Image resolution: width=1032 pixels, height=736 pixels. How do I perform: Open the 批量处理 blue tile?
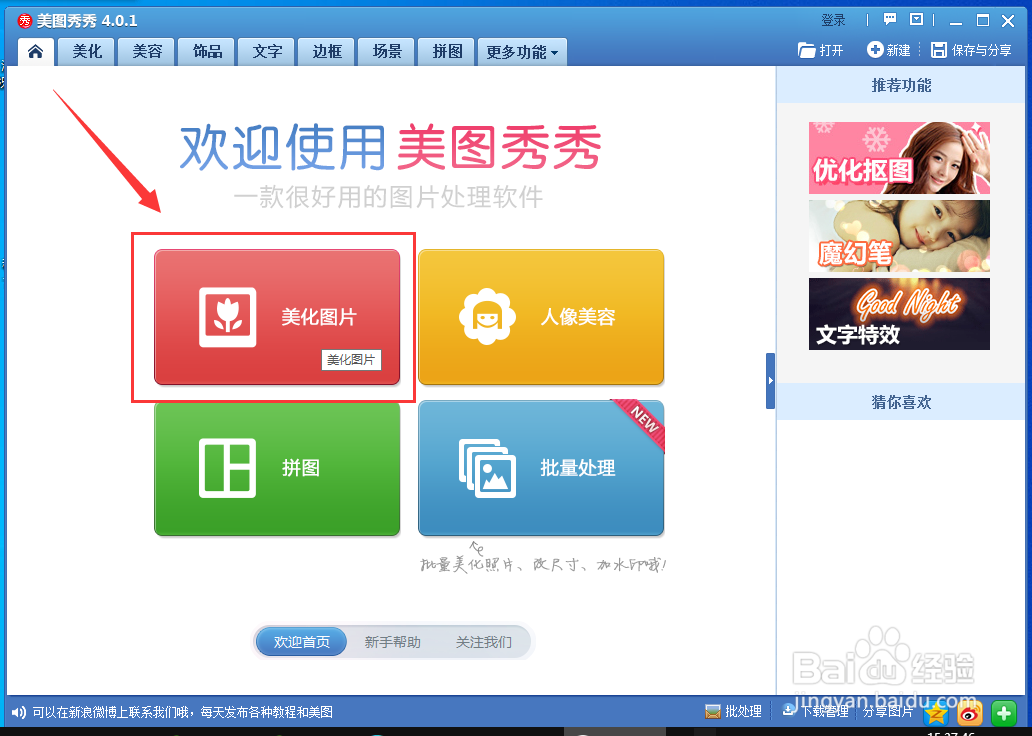pyautogui.click(x=541, y=468)
